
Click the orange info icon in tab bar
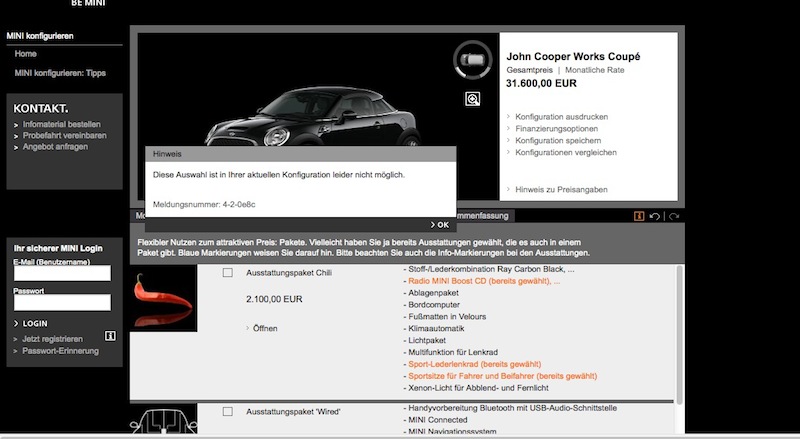[x=639, y=215]
